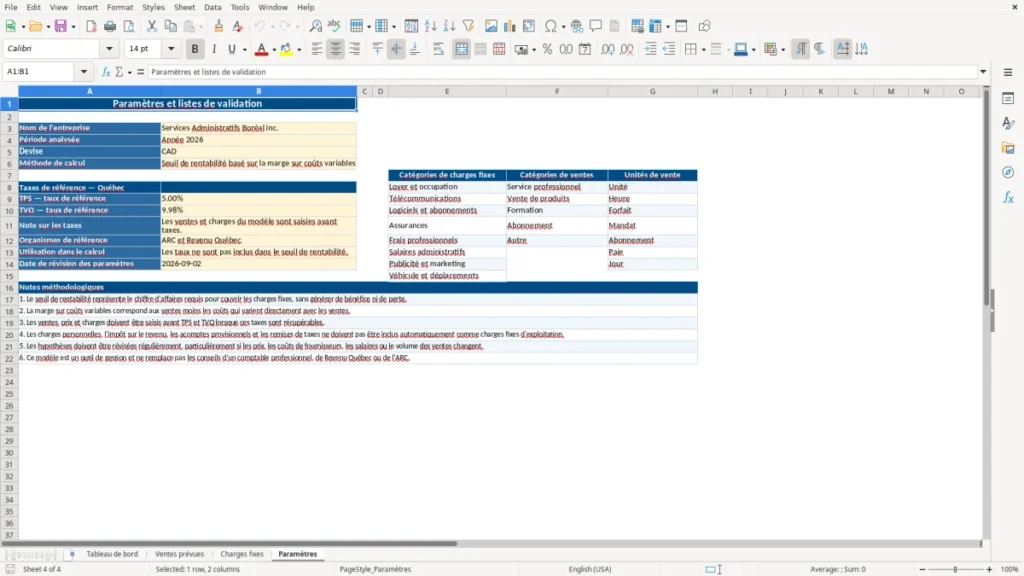This screenshot has width=1024, height=576.
Task: Open the Format menu
Action: 120,7
